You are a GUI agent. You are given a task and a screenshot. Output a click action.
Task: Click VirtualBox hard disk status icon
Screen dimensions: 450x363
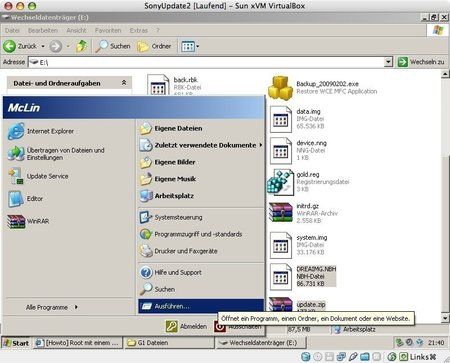[x=305, y=357]
